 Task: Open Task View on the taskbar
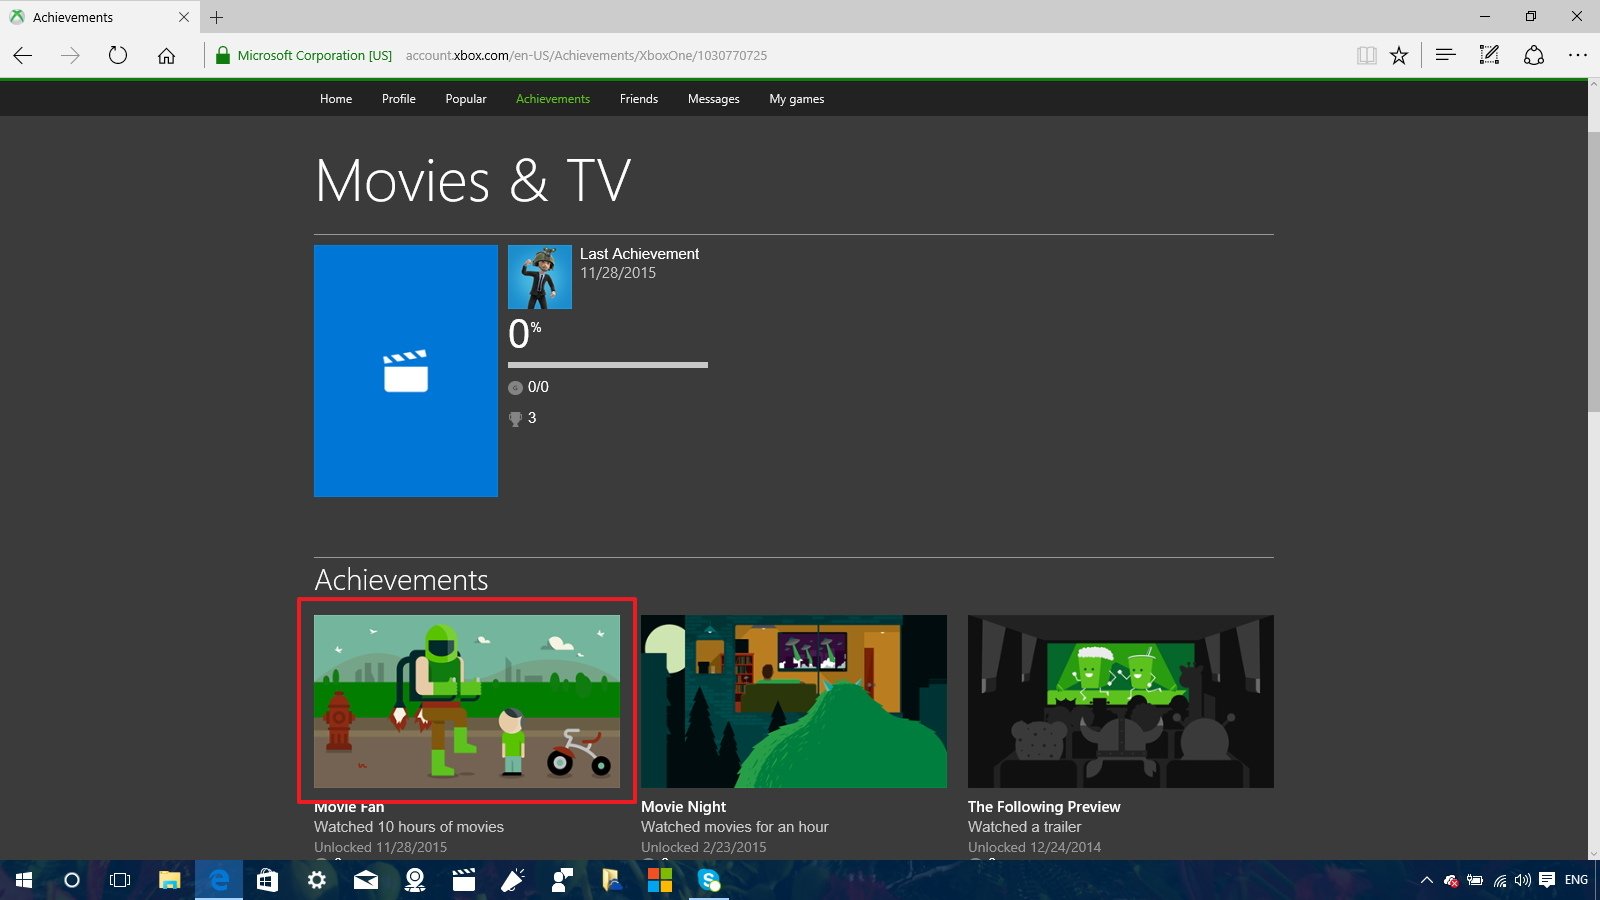coord(120,880)
